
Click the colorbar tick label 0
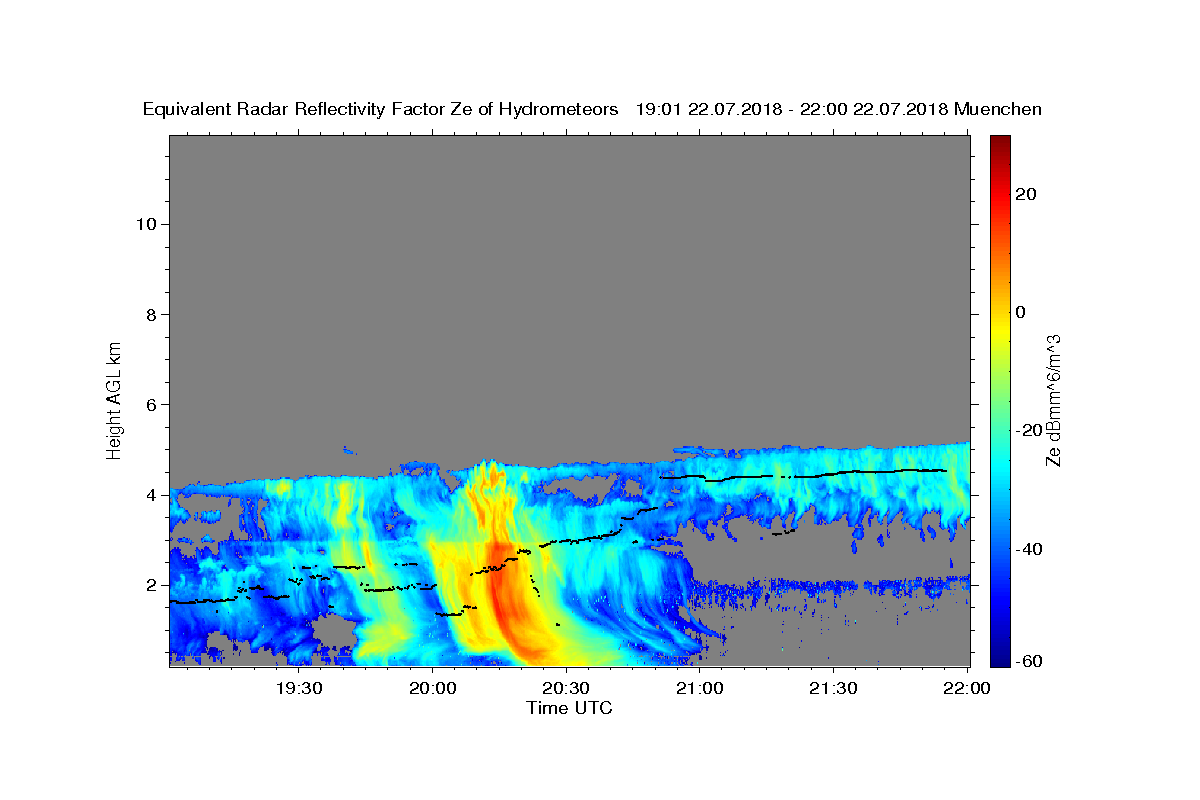1020,312
